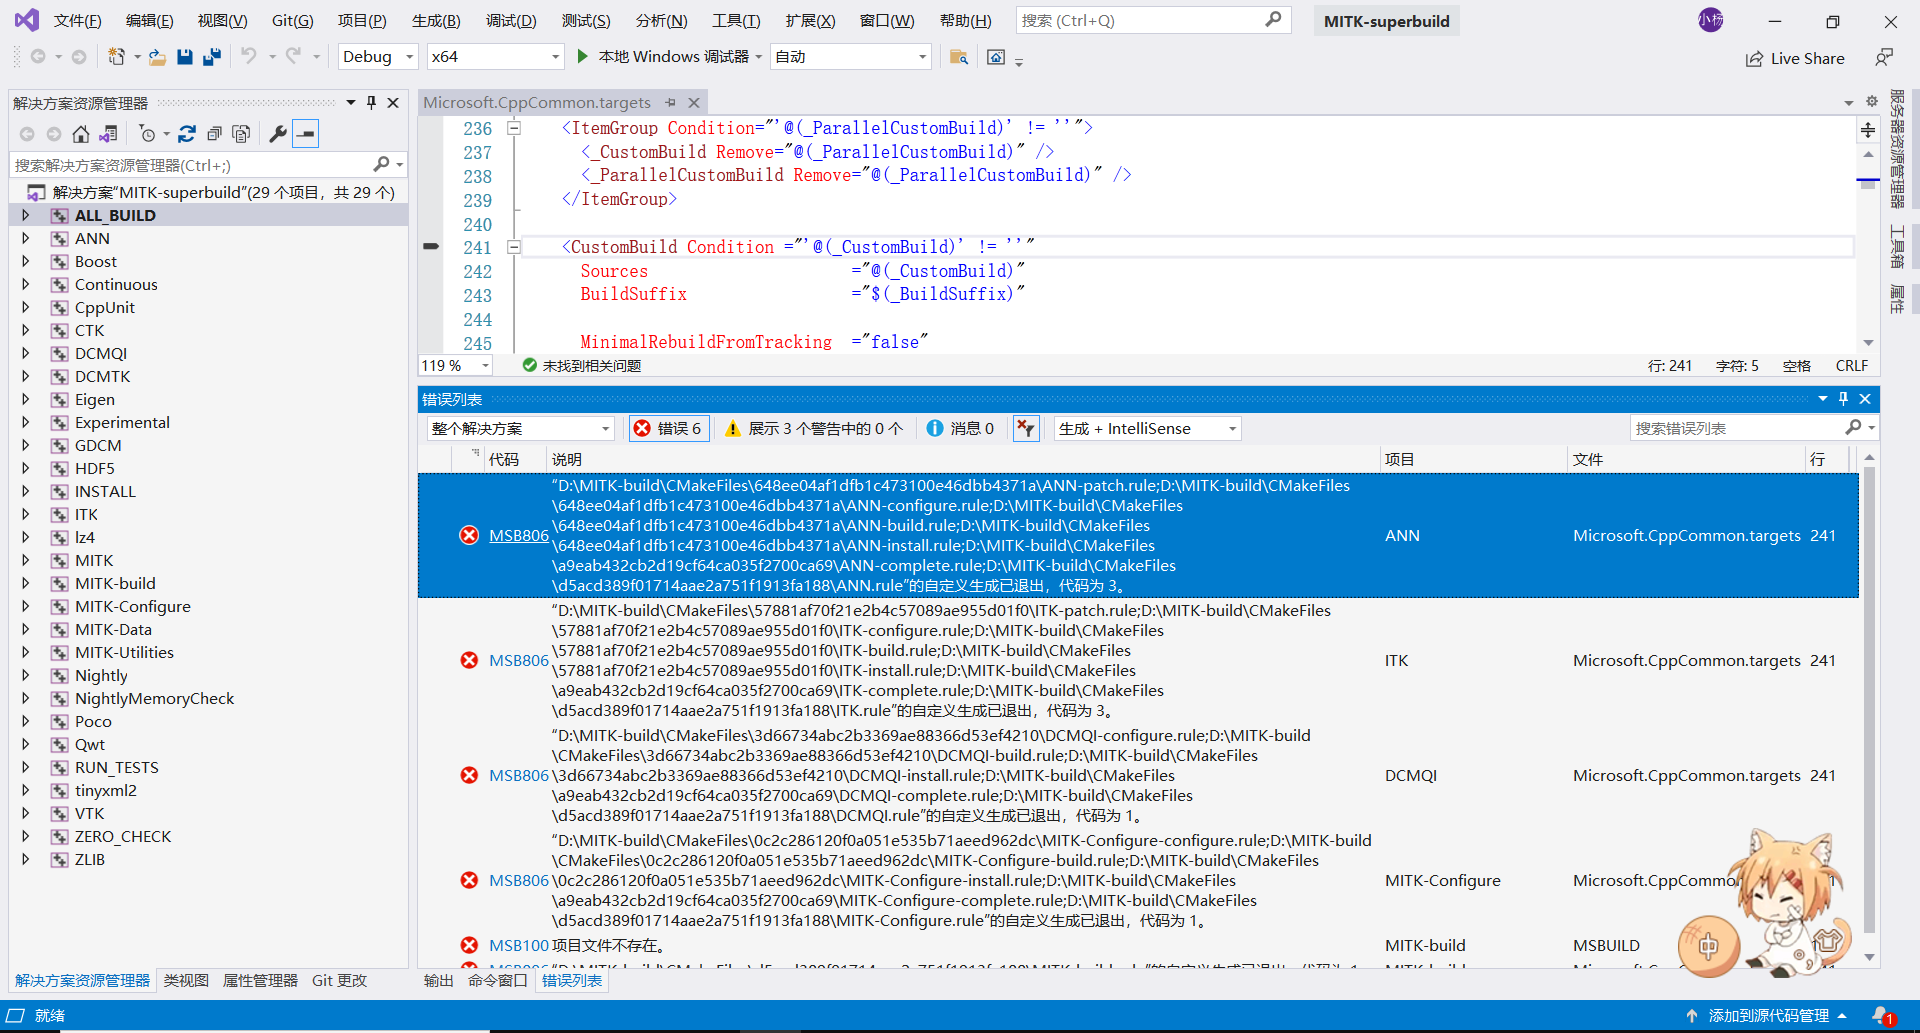The width and height of the screenshot is (1920, 1033).
Task: Open the Debug configuration dropdown
Action: [378, 57]
